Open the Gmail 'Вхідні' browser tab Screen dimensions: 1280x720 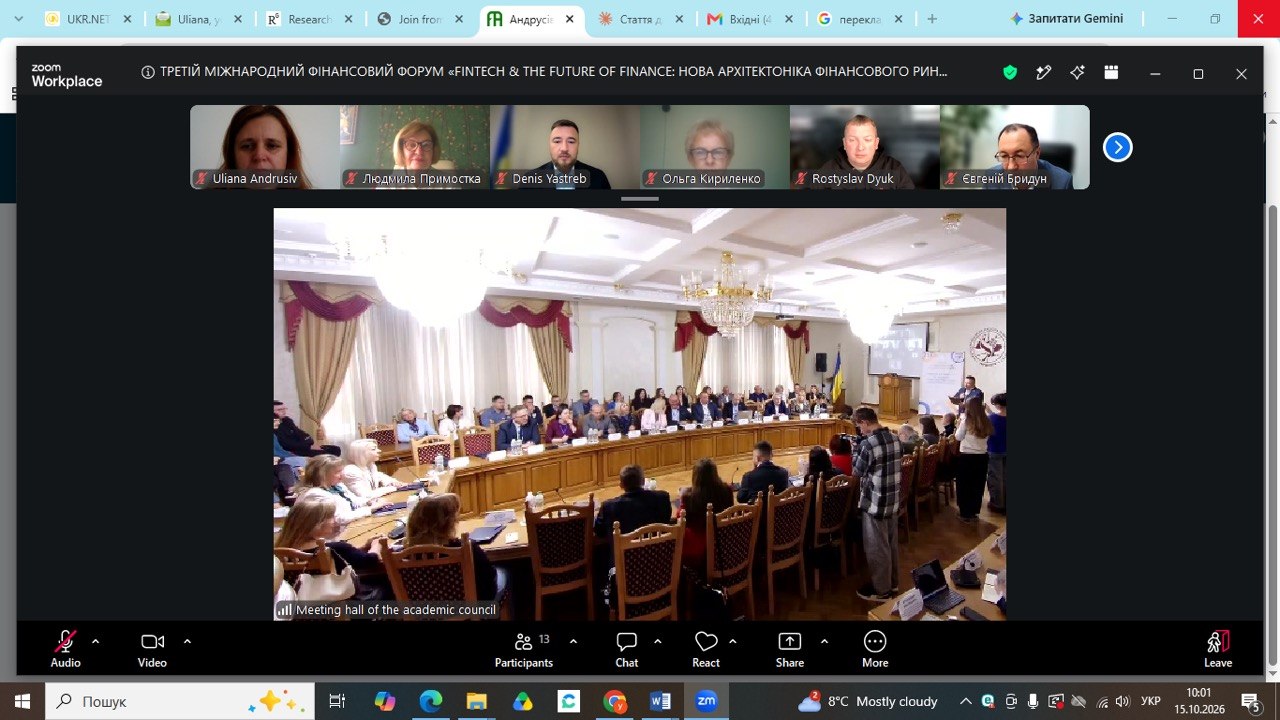tap(752, 19)
